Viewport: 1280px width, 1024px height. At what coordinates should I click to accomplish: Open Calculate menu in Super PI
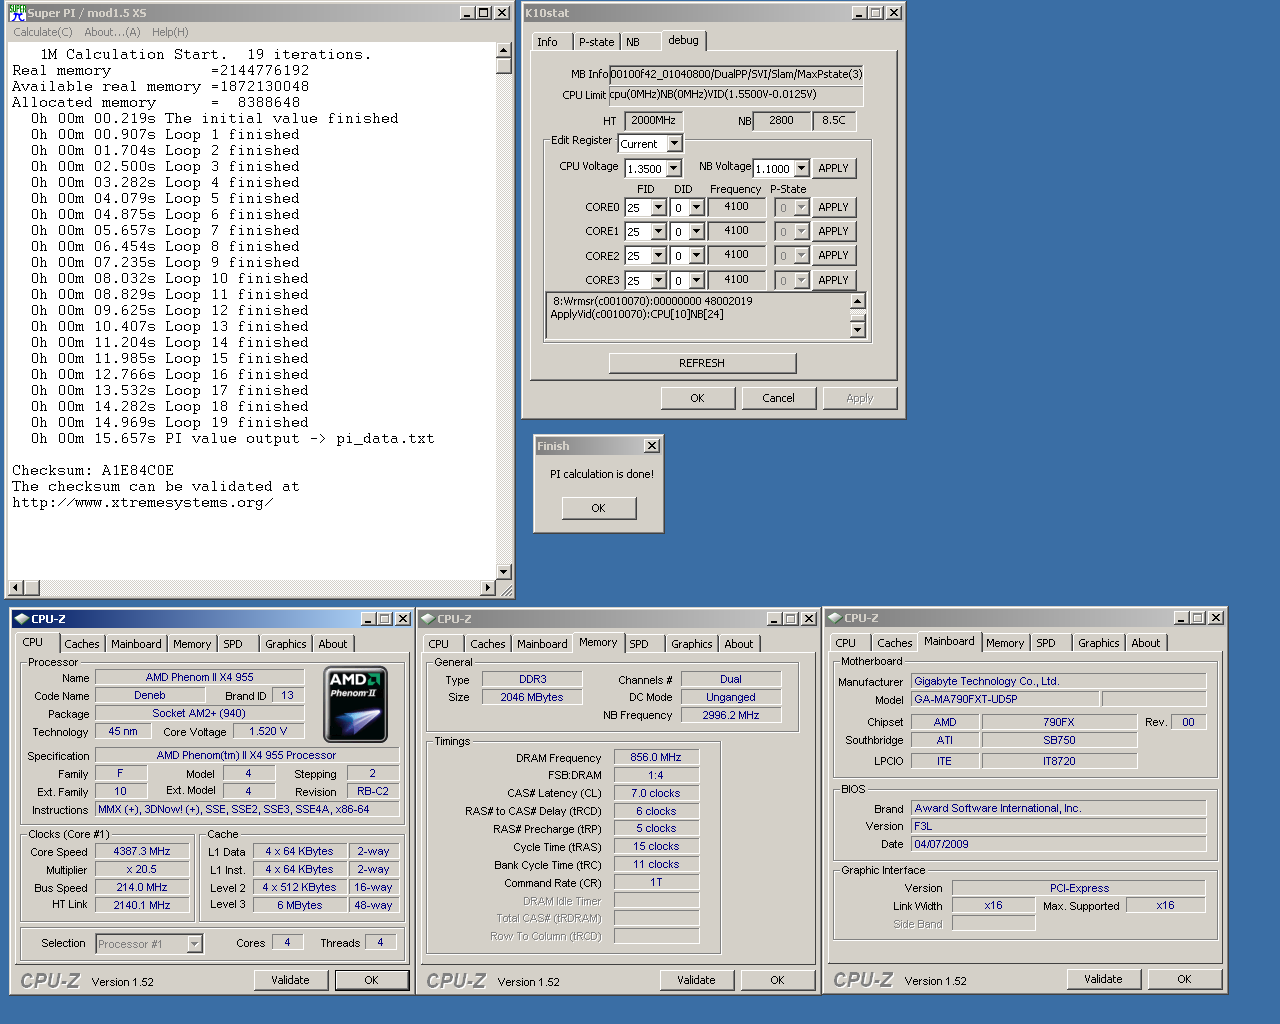43,32
